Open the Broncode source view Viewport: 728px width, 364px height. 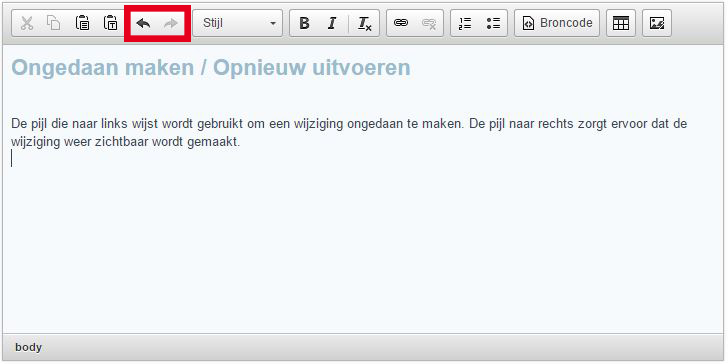557,23
